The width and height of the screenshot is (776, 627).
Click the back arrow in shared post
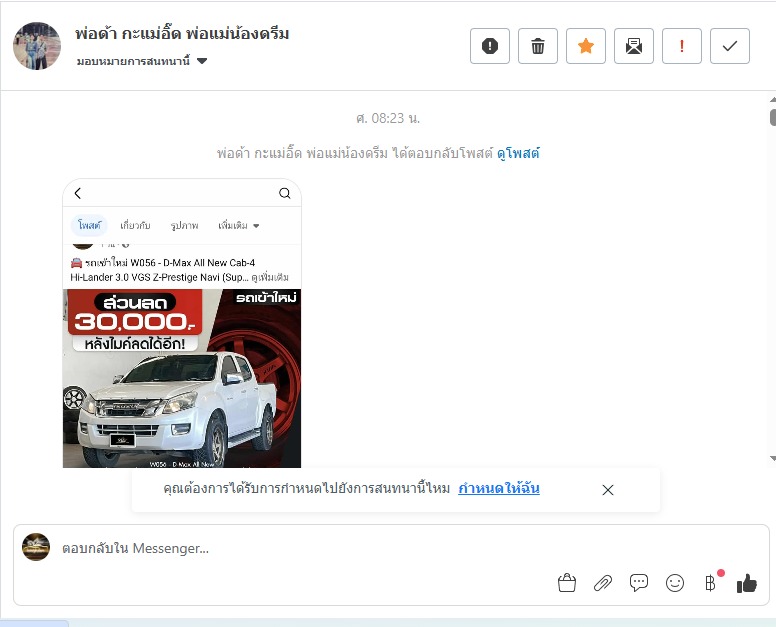tap(78, 193)
